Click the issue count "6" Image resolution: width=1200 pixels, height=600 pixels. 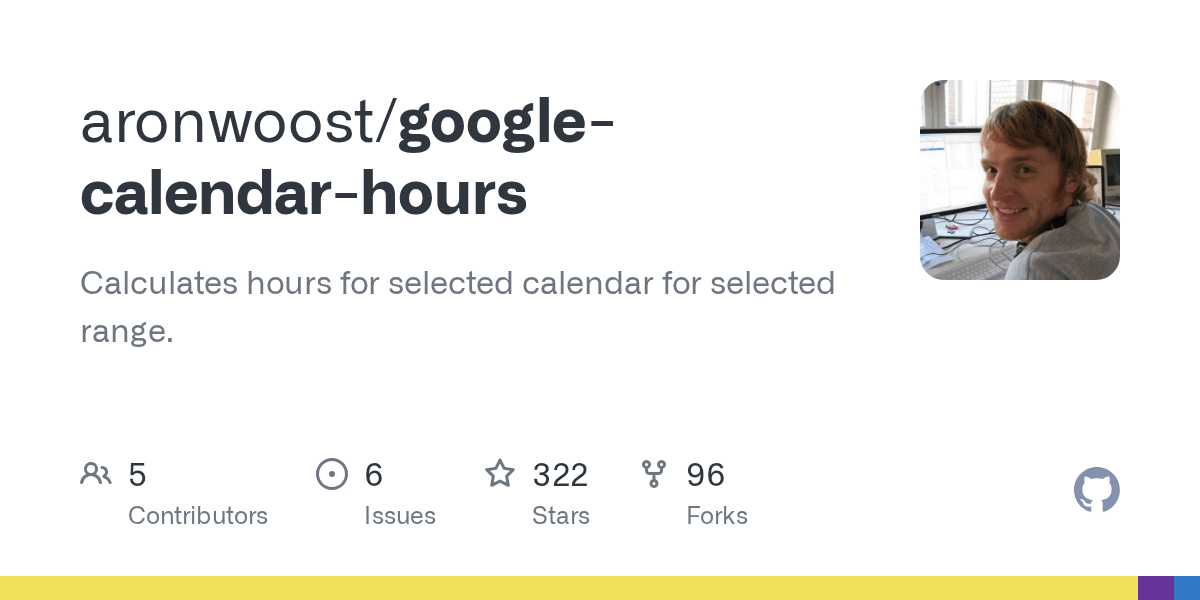(374, 475)
